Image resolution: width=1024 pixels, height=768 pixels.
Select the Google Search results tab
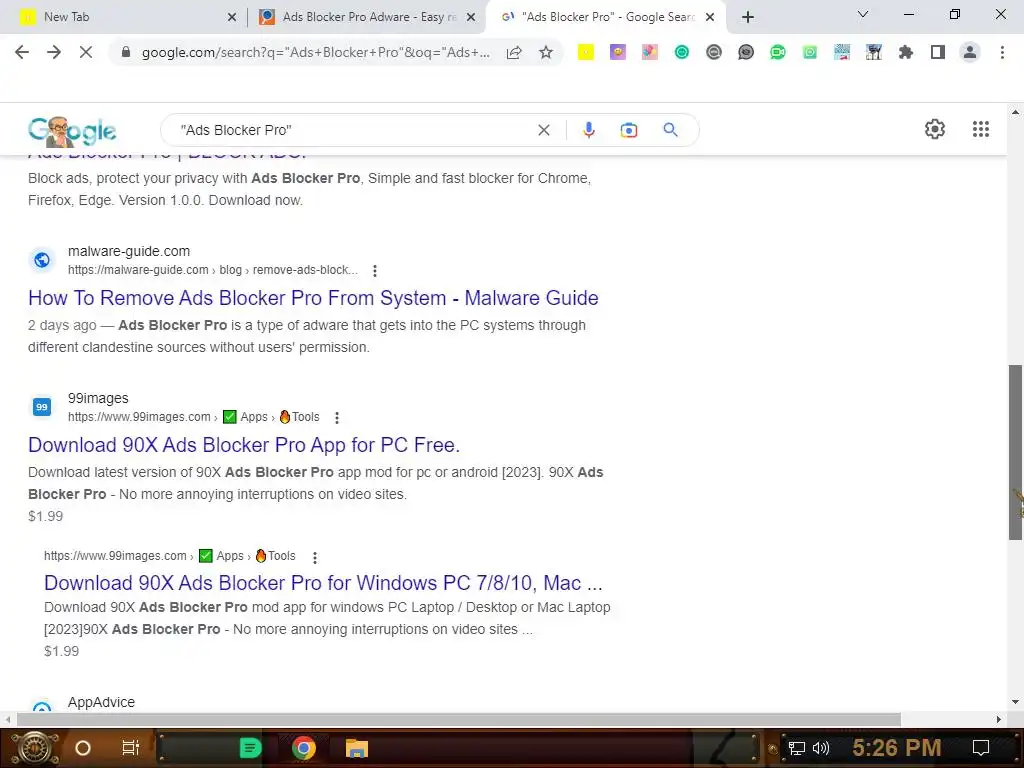pyautogui.click(x=606, y=17)
